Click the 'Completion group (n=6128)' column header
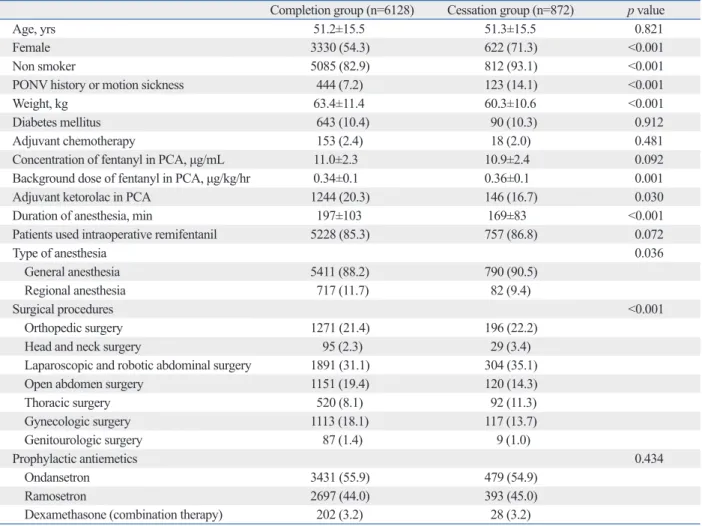This screenshot has width=702, height=526. click(x=342, y=10)
